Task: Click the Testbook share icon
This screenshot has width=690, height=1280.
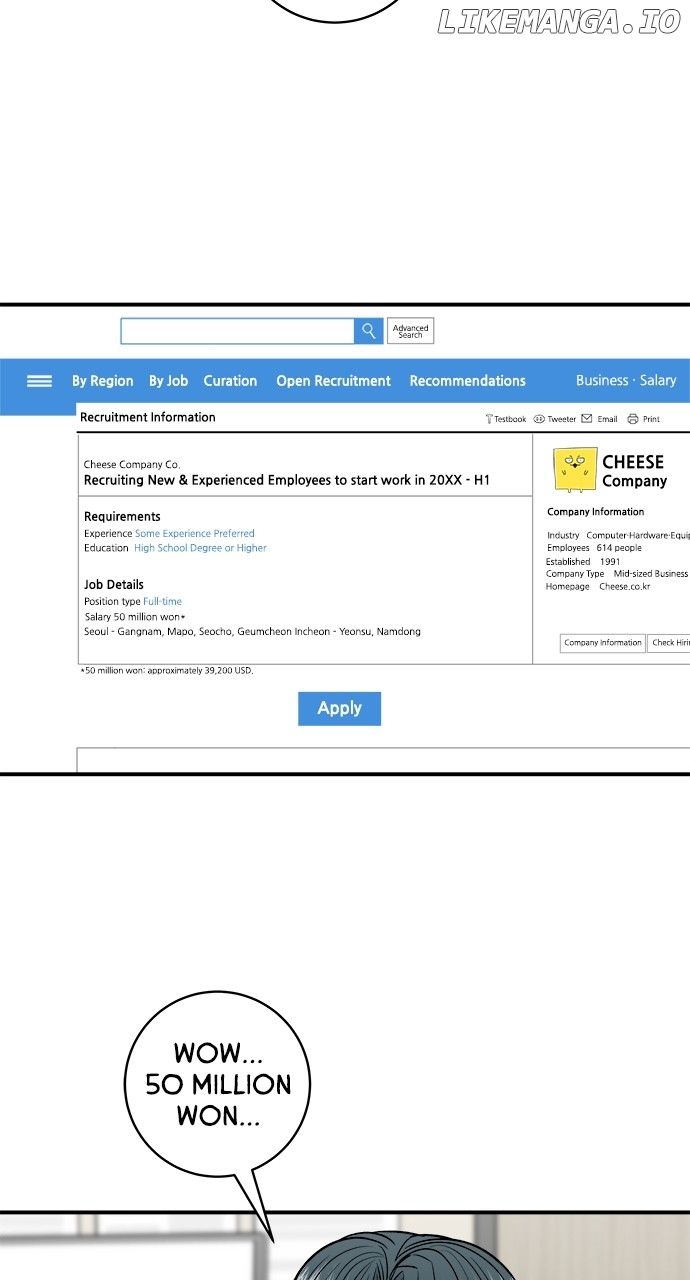Action: click(x=489, y=419)
